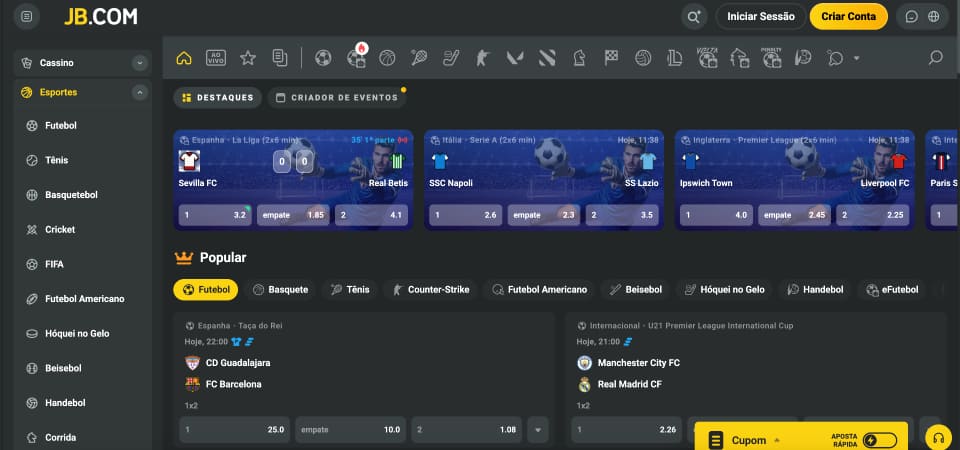
Task: Select the Counter-Strike soldier icon in toolbar
Action: click(482, 58)
